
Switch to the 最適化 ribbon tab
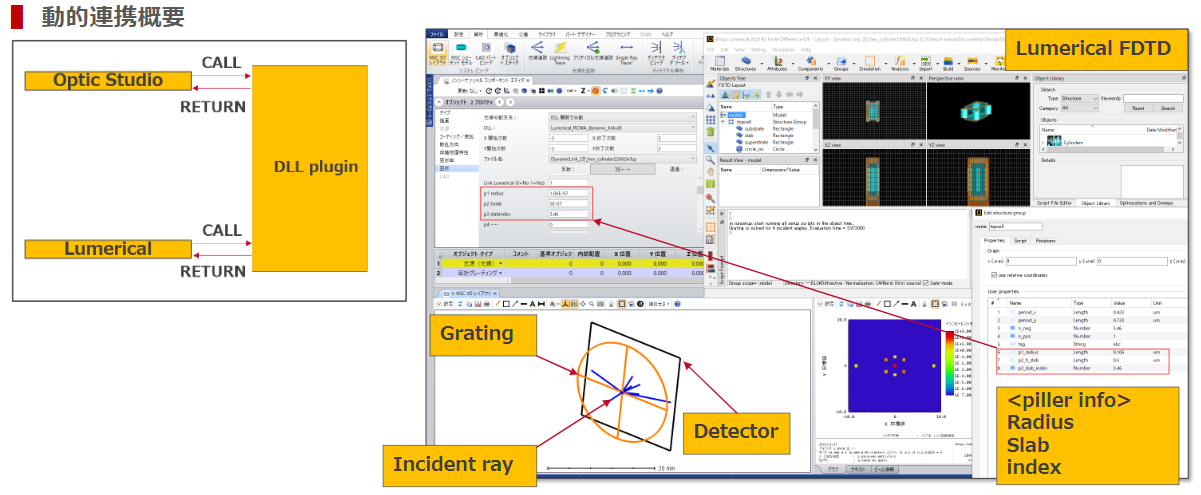coord(503,35)
